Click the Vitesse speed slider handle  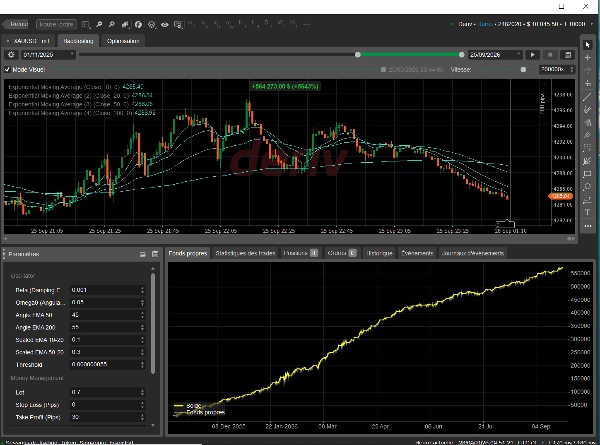click(x=523, y=69)
